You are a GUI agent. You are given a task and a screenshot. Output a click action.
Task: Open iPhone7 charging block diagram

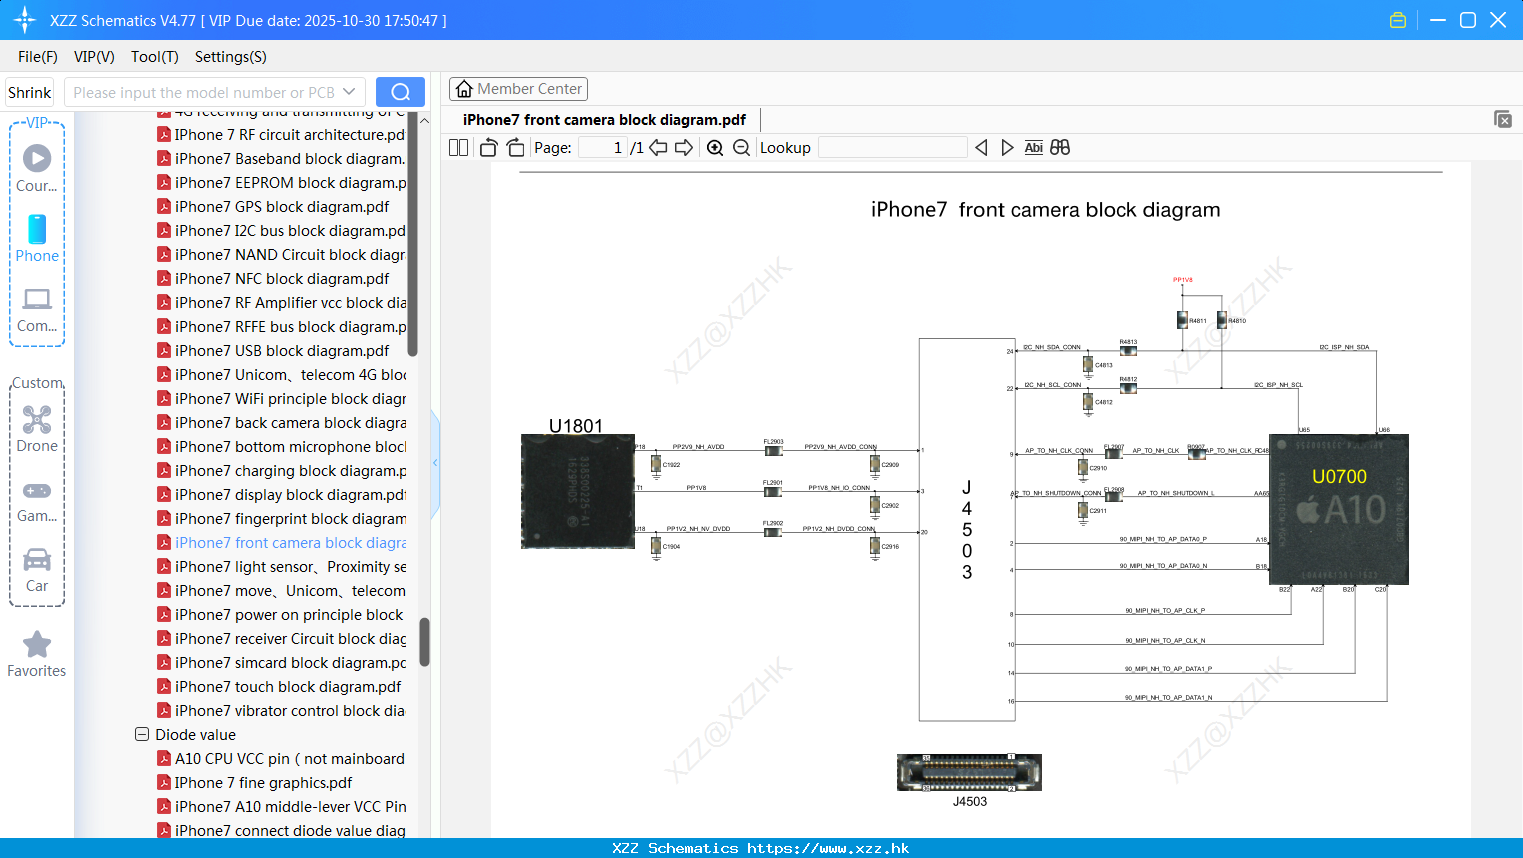281,471
